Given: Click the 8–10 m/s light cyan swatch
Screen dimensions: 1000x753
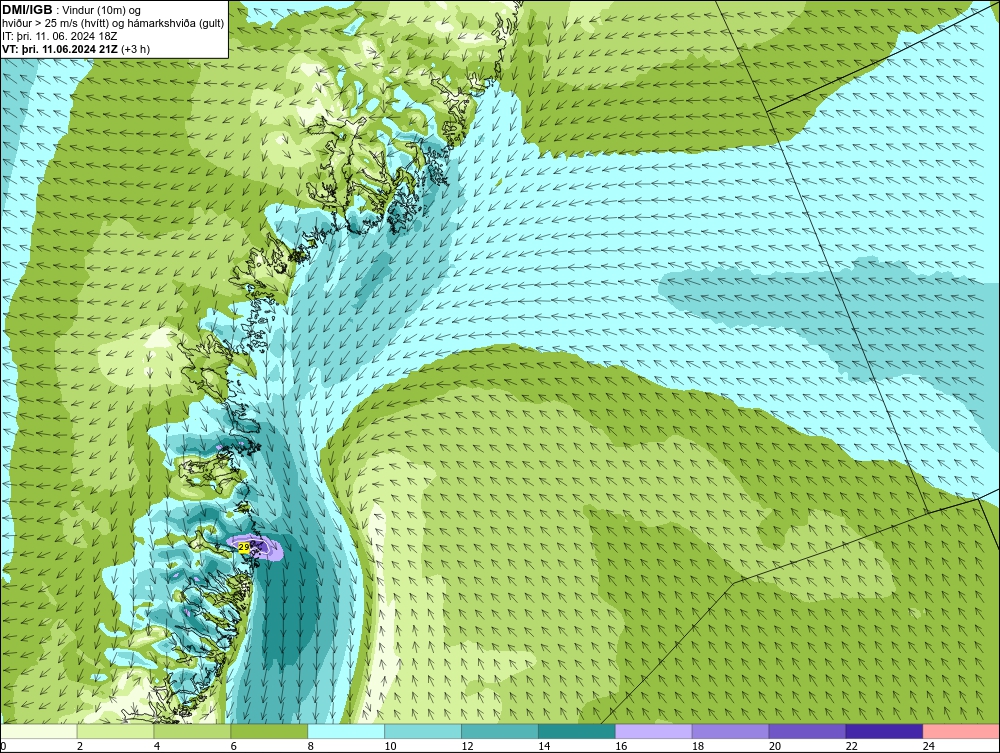Looking at the screenshot, I should point(346,731).
